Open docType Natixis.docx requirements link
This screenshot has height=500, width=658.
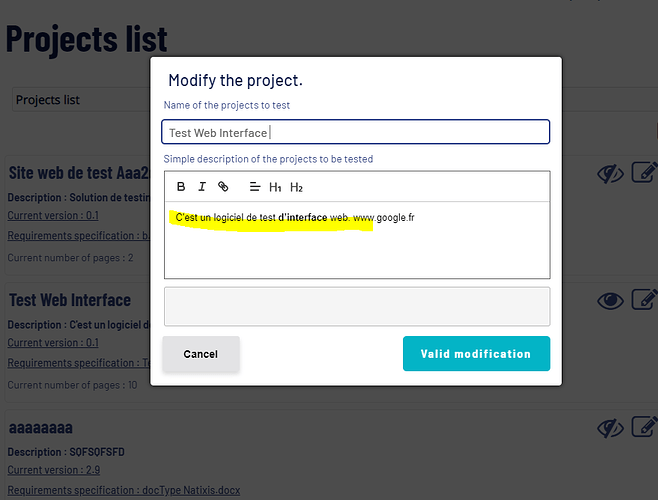click(x=124, y=490)
